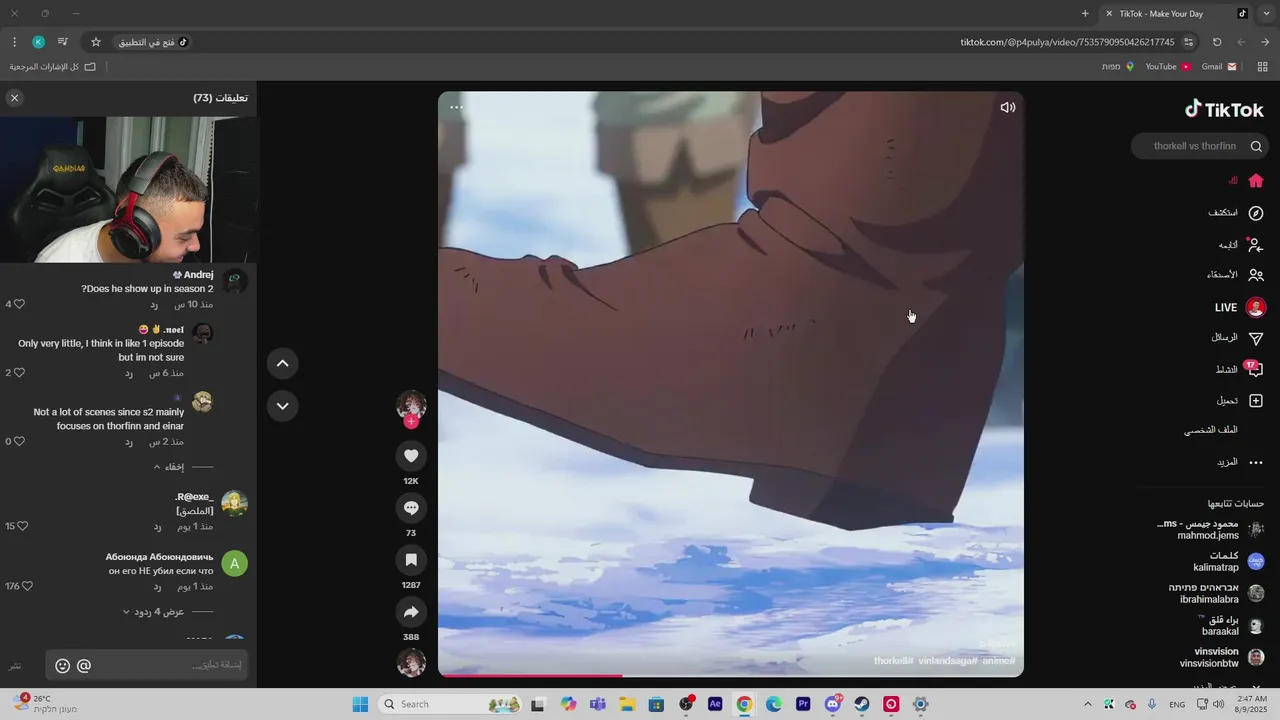Like Абоюнда's comment with 176 likes
Viewport: 1280px width, 720px height.
click(x=27, y=586)
